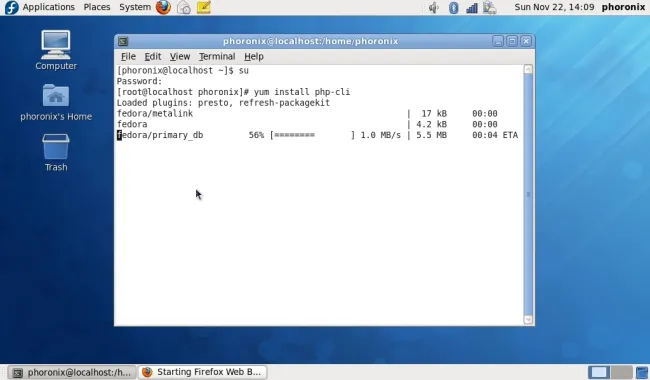Open the Places menu
650x380 pixels.
[x=97, y=7]
